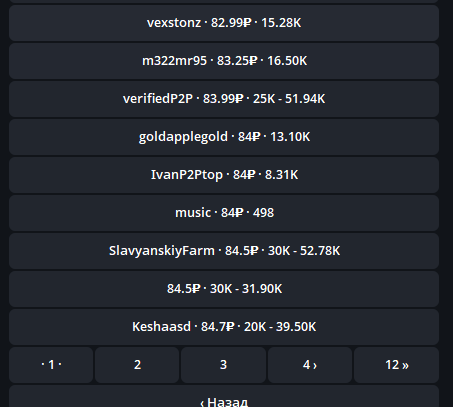
Task: Select Keshaasd offer at 84.7₽
Action: click(224, 327)
